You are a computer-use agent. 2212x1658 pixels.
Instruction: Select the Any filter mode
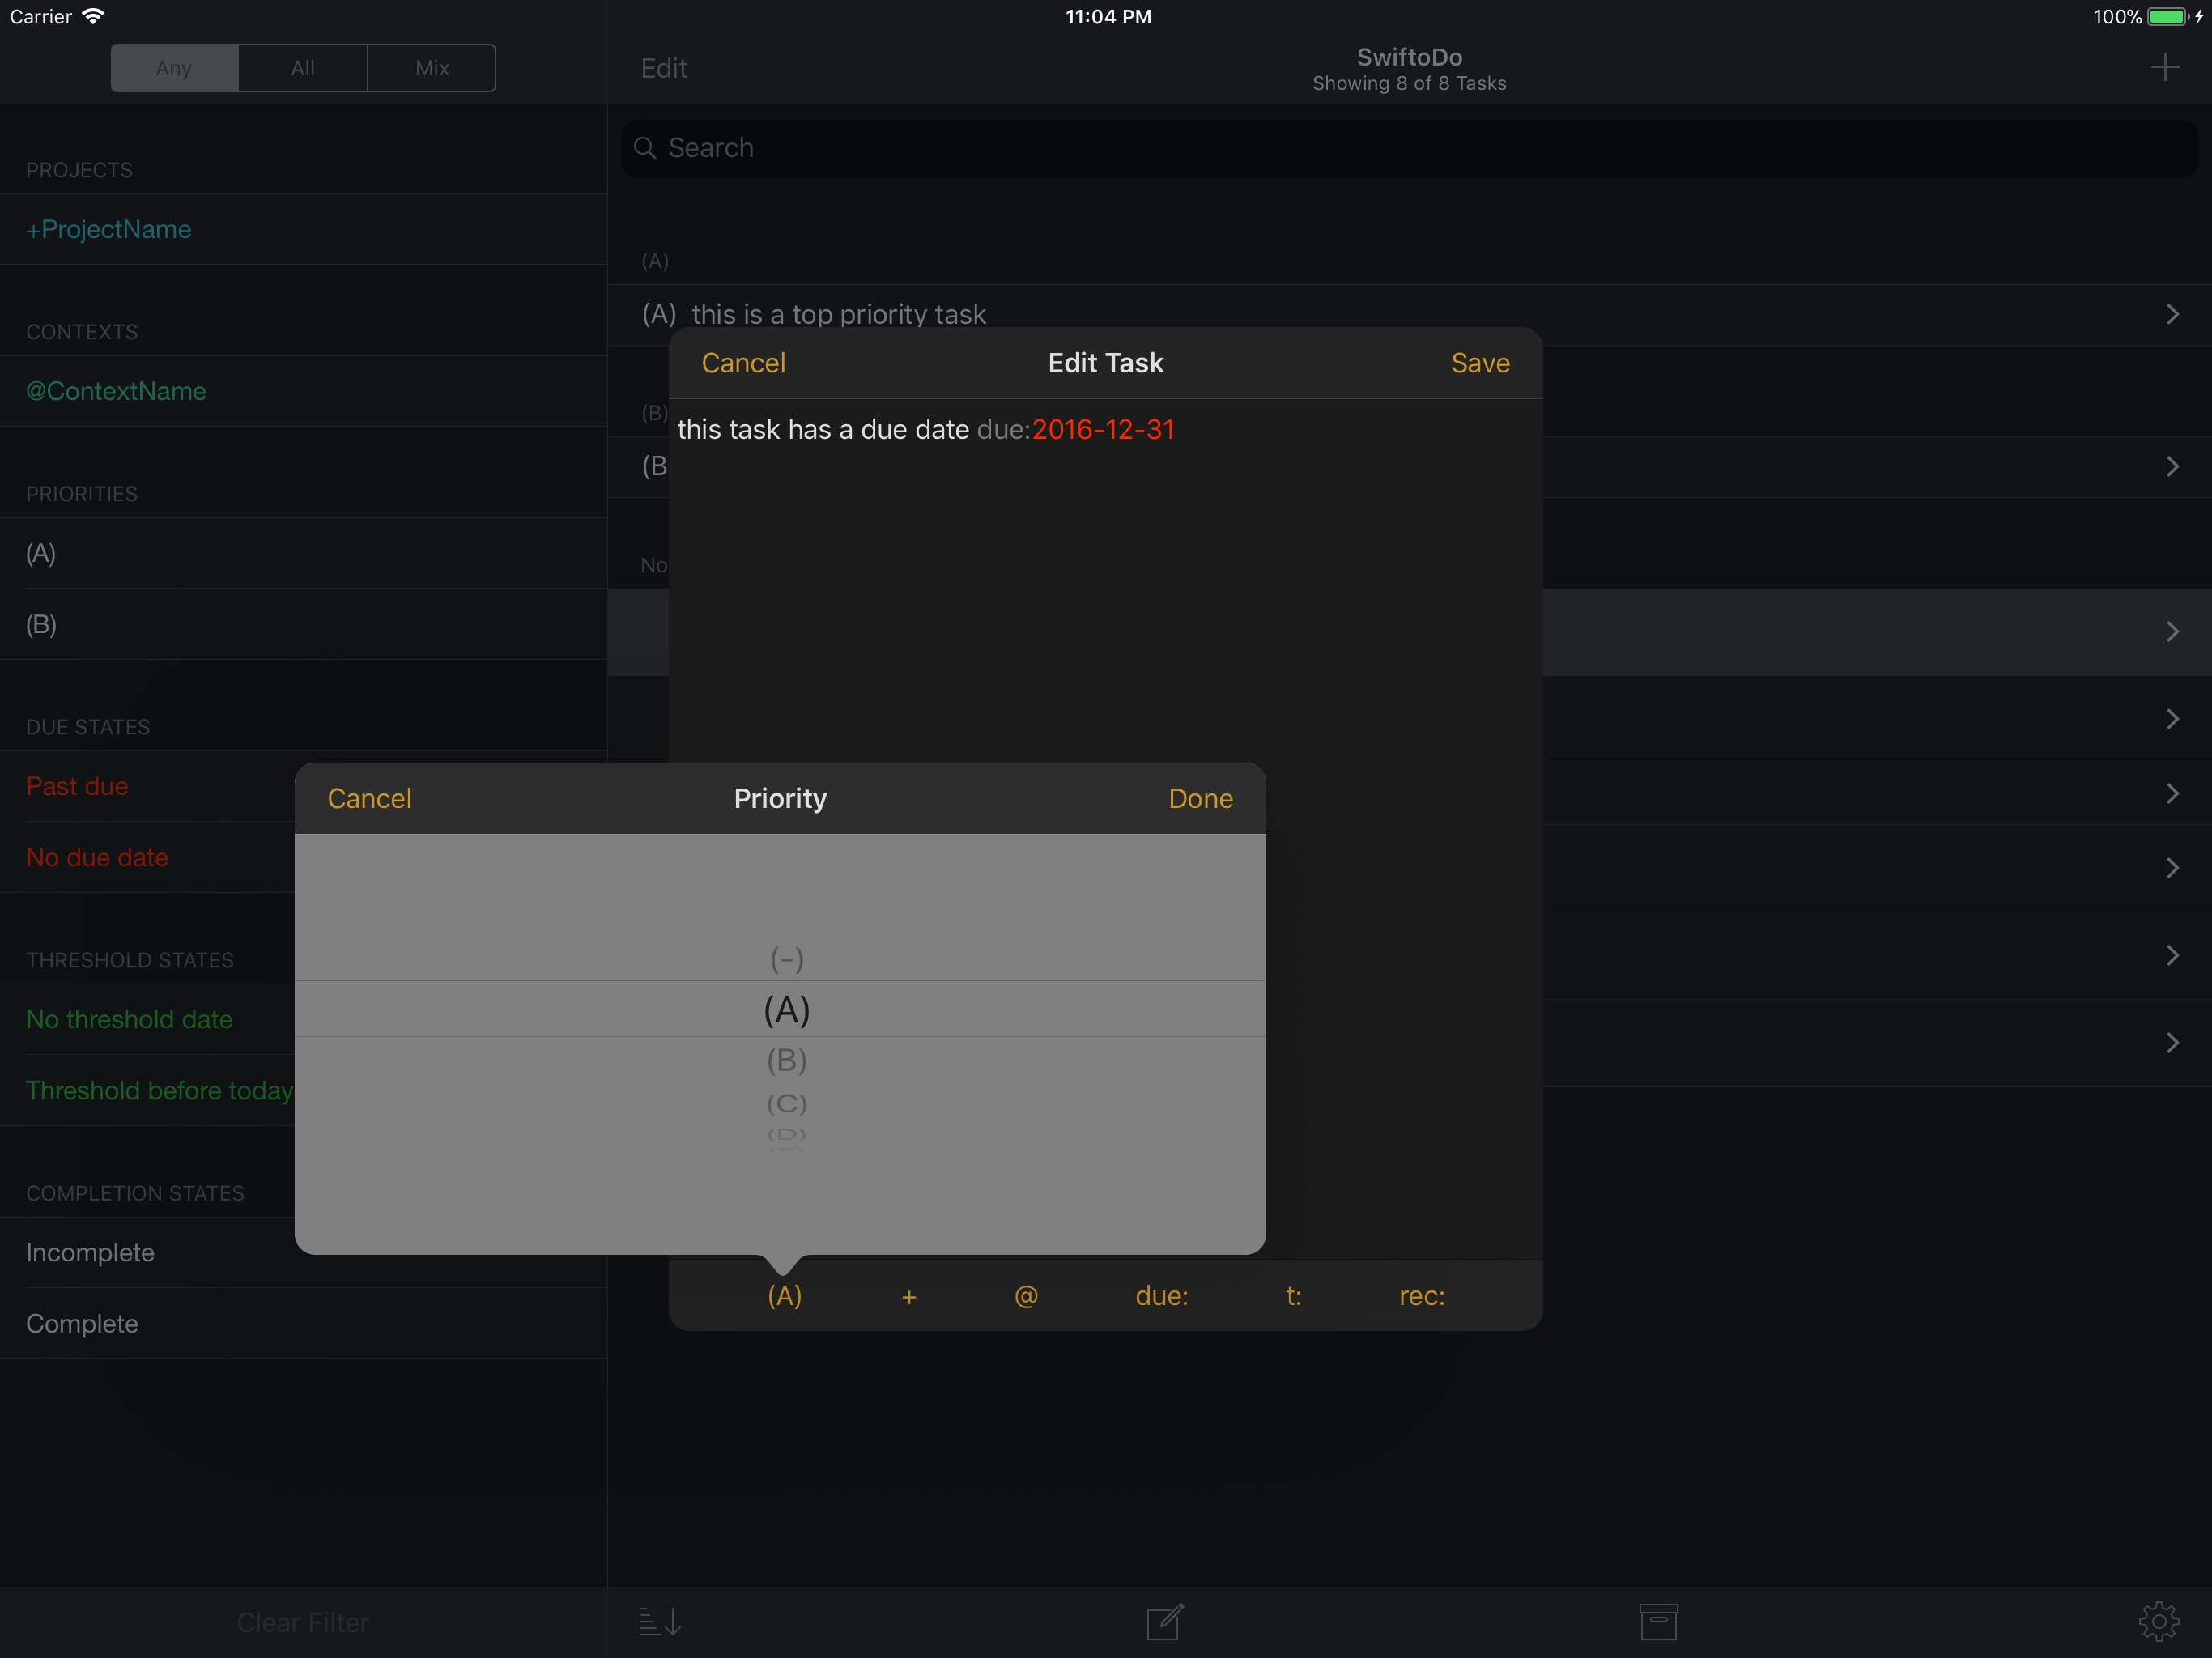174,68
